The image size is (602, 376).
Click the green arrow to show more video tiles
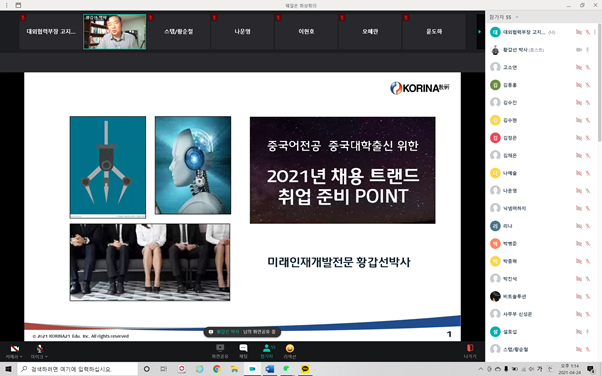(x=480, y=32)
